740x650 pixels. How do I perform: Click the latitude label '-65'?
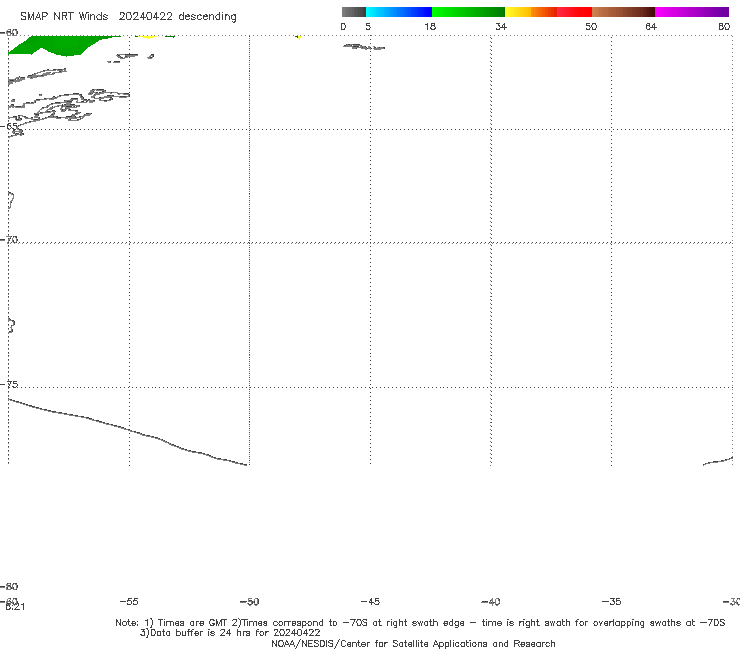[x=9, y=127]
